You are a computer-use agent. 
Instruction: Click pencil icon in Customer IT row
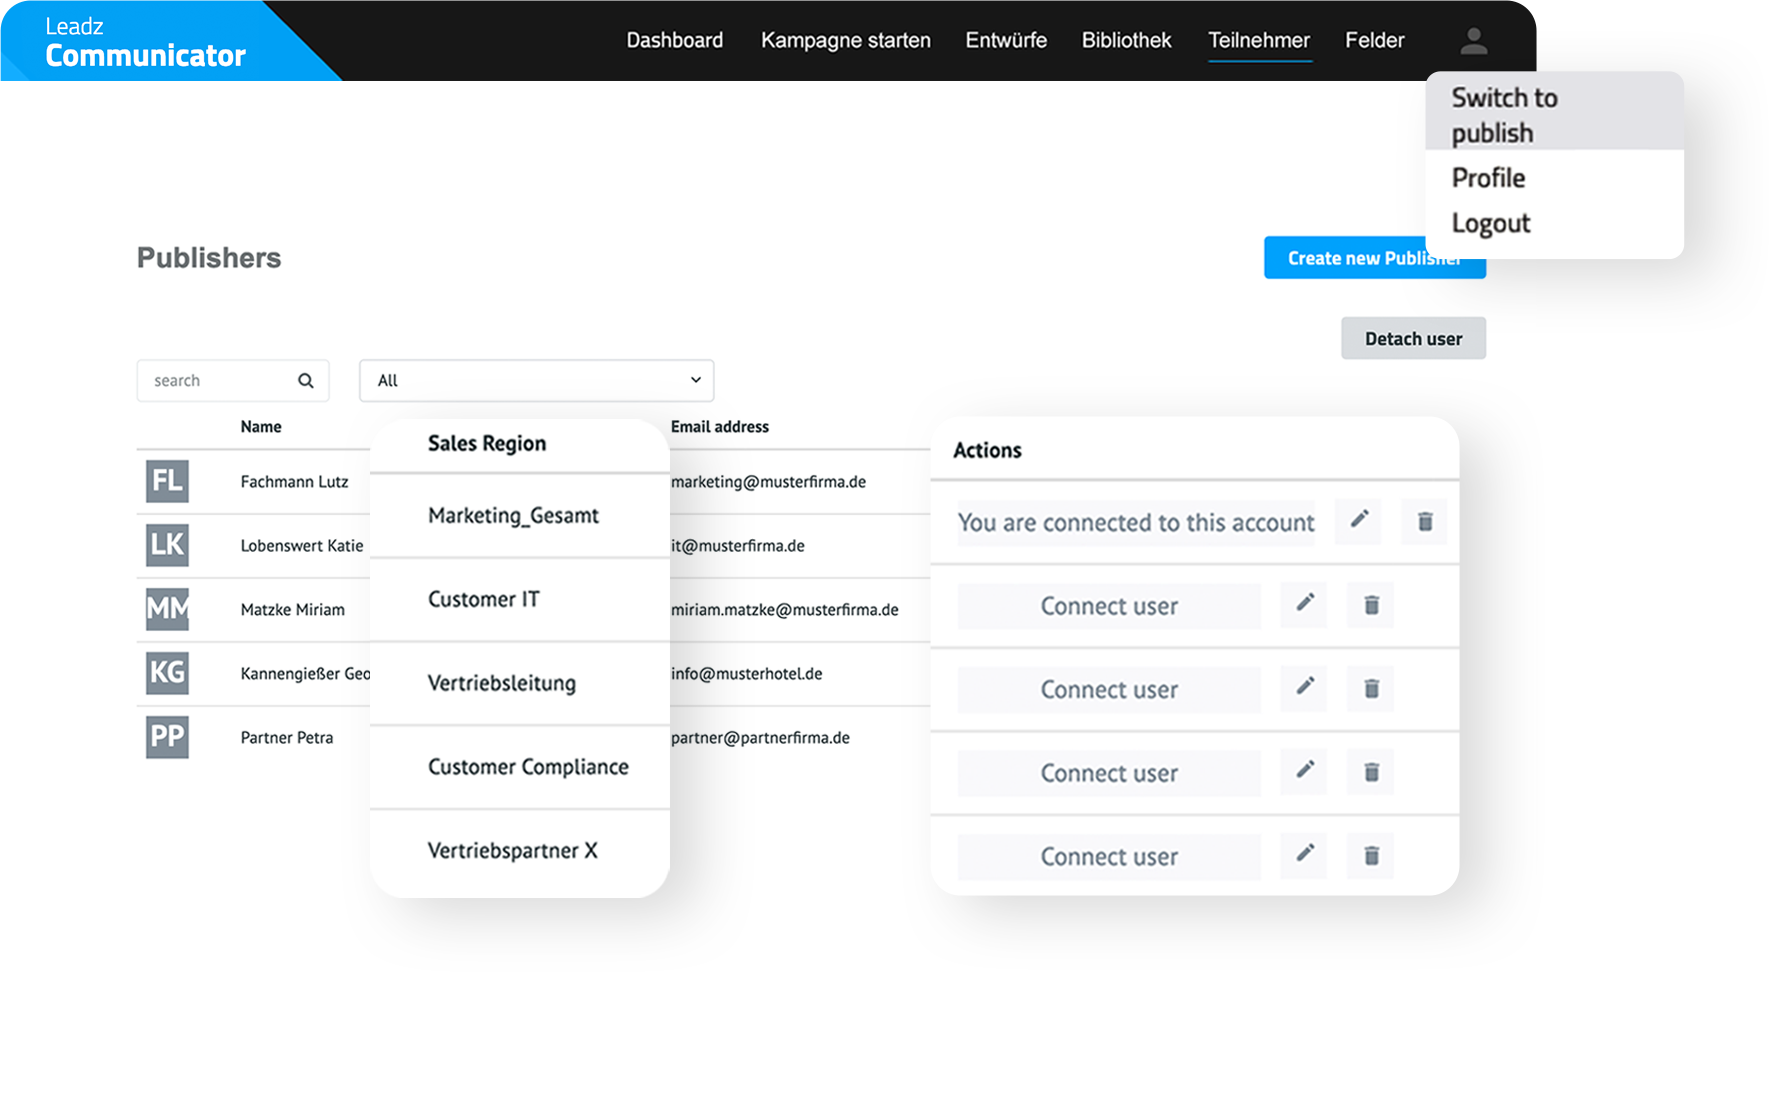click(1304, 604)
